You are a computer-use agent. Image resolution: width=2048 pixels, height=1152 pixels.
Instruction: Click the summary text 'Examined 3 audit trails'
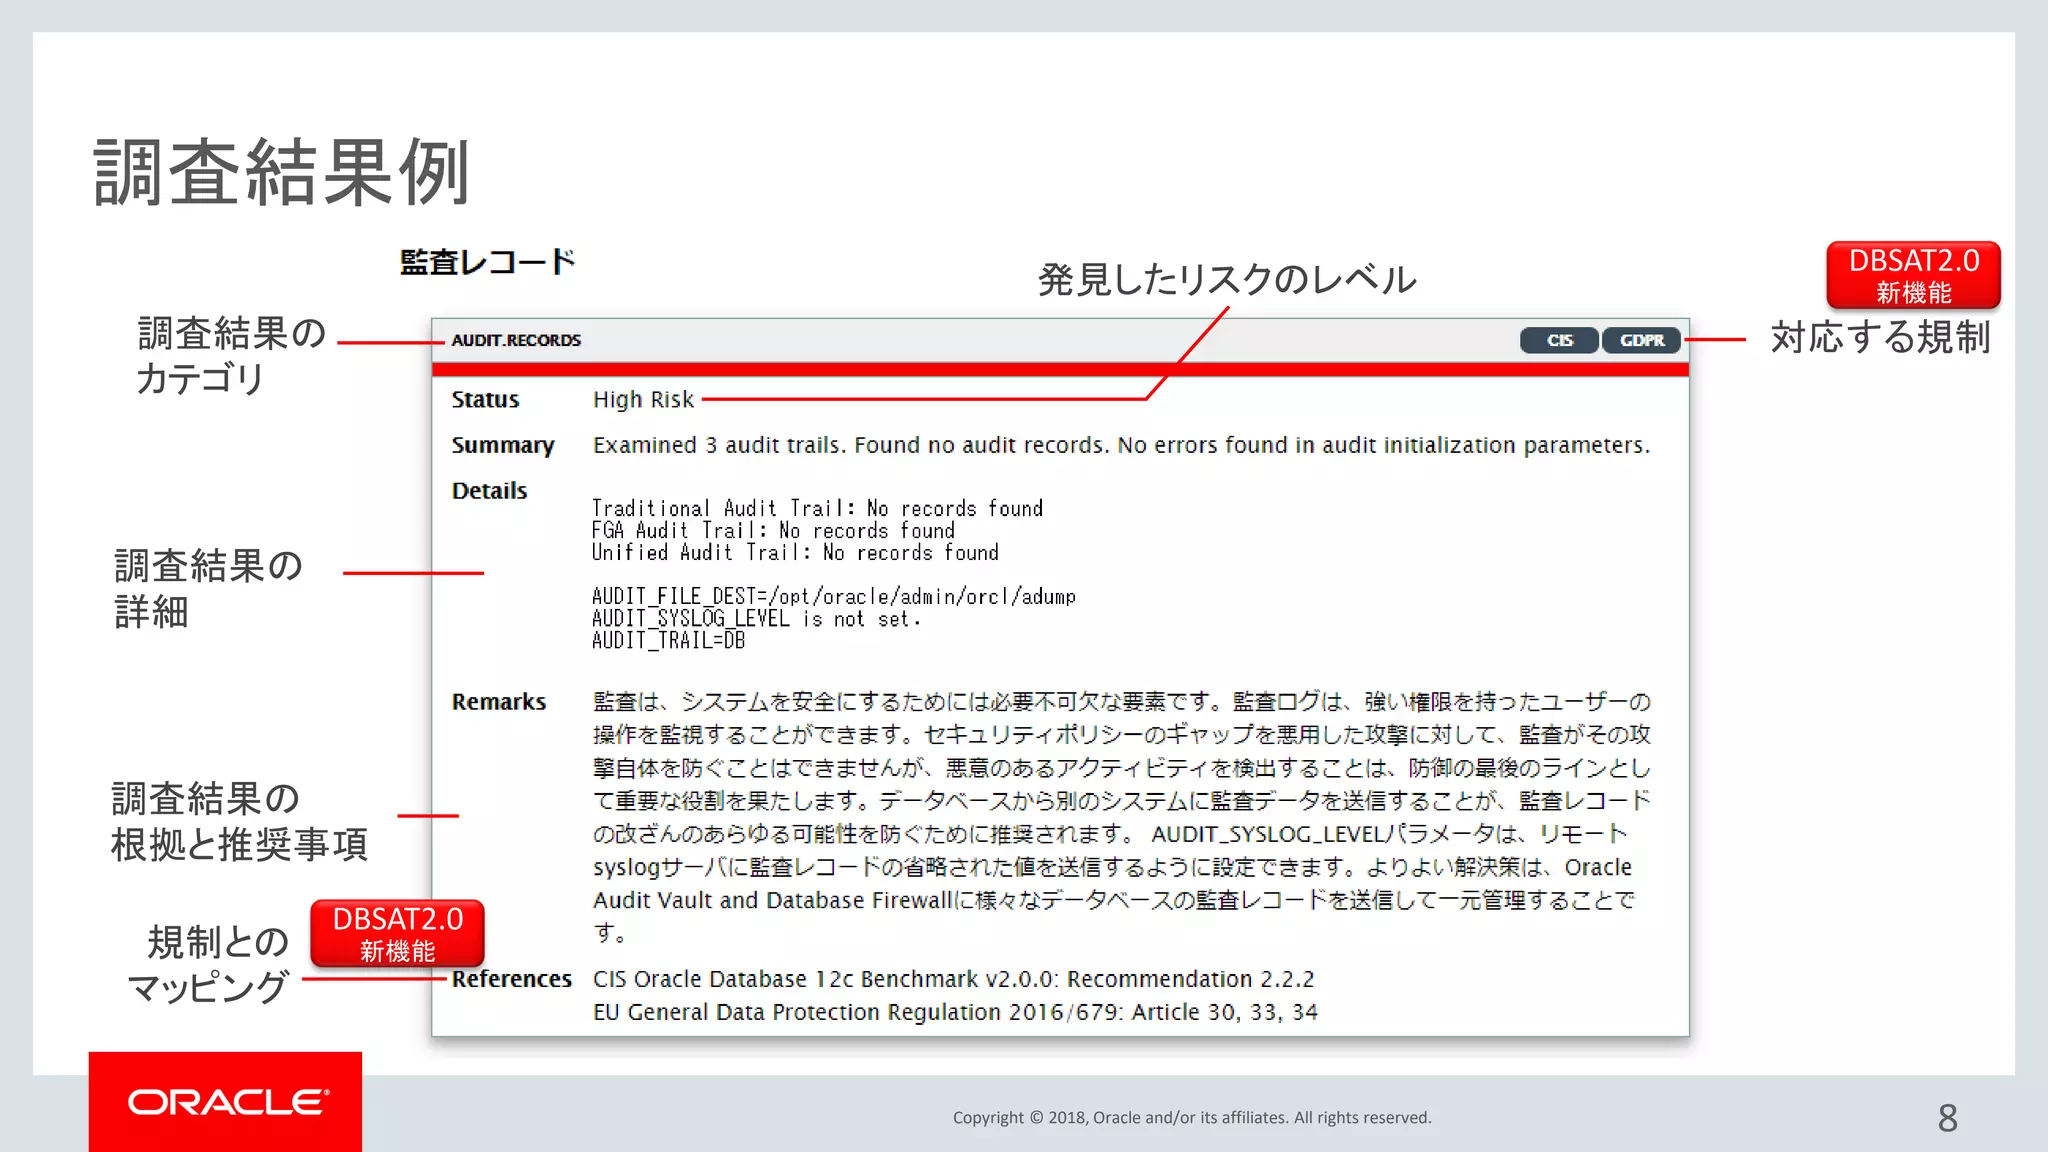[x=719, y=445]
